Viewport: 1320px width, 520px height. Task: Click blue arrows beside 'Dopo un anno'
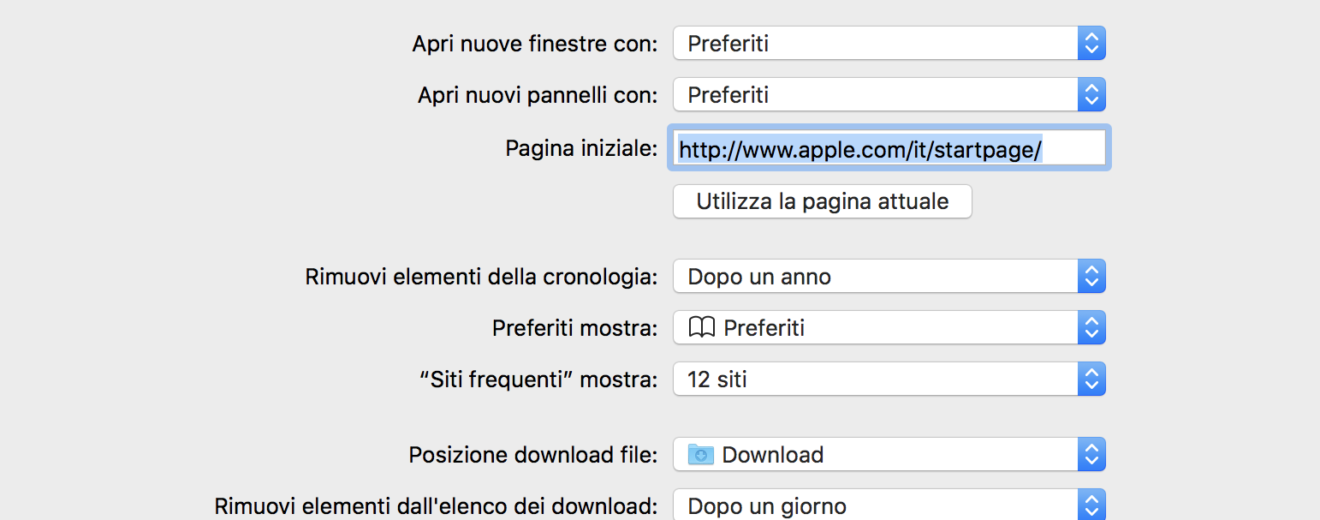[1092, 276]
